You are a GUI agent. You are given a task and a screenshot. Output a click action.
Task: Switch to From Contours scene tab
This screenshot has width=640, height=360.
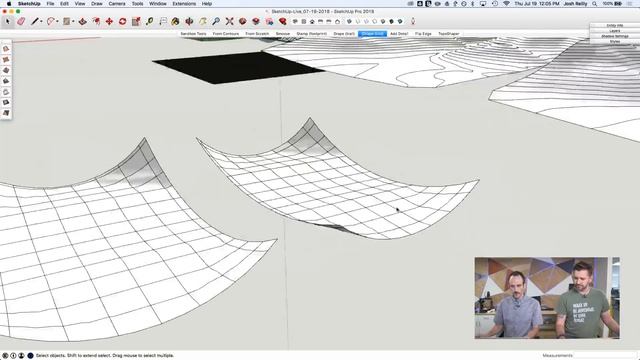[x=226, y=33]
